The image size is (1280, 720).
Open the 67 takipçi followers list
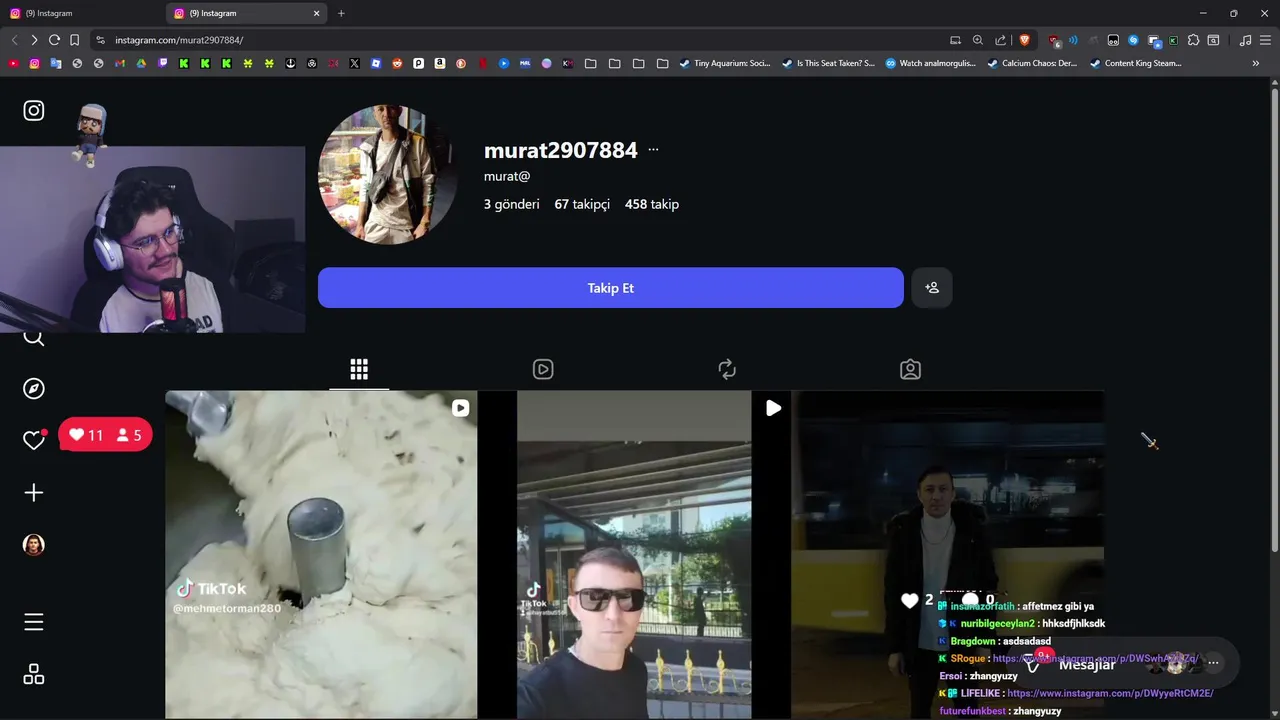point(582,204)
